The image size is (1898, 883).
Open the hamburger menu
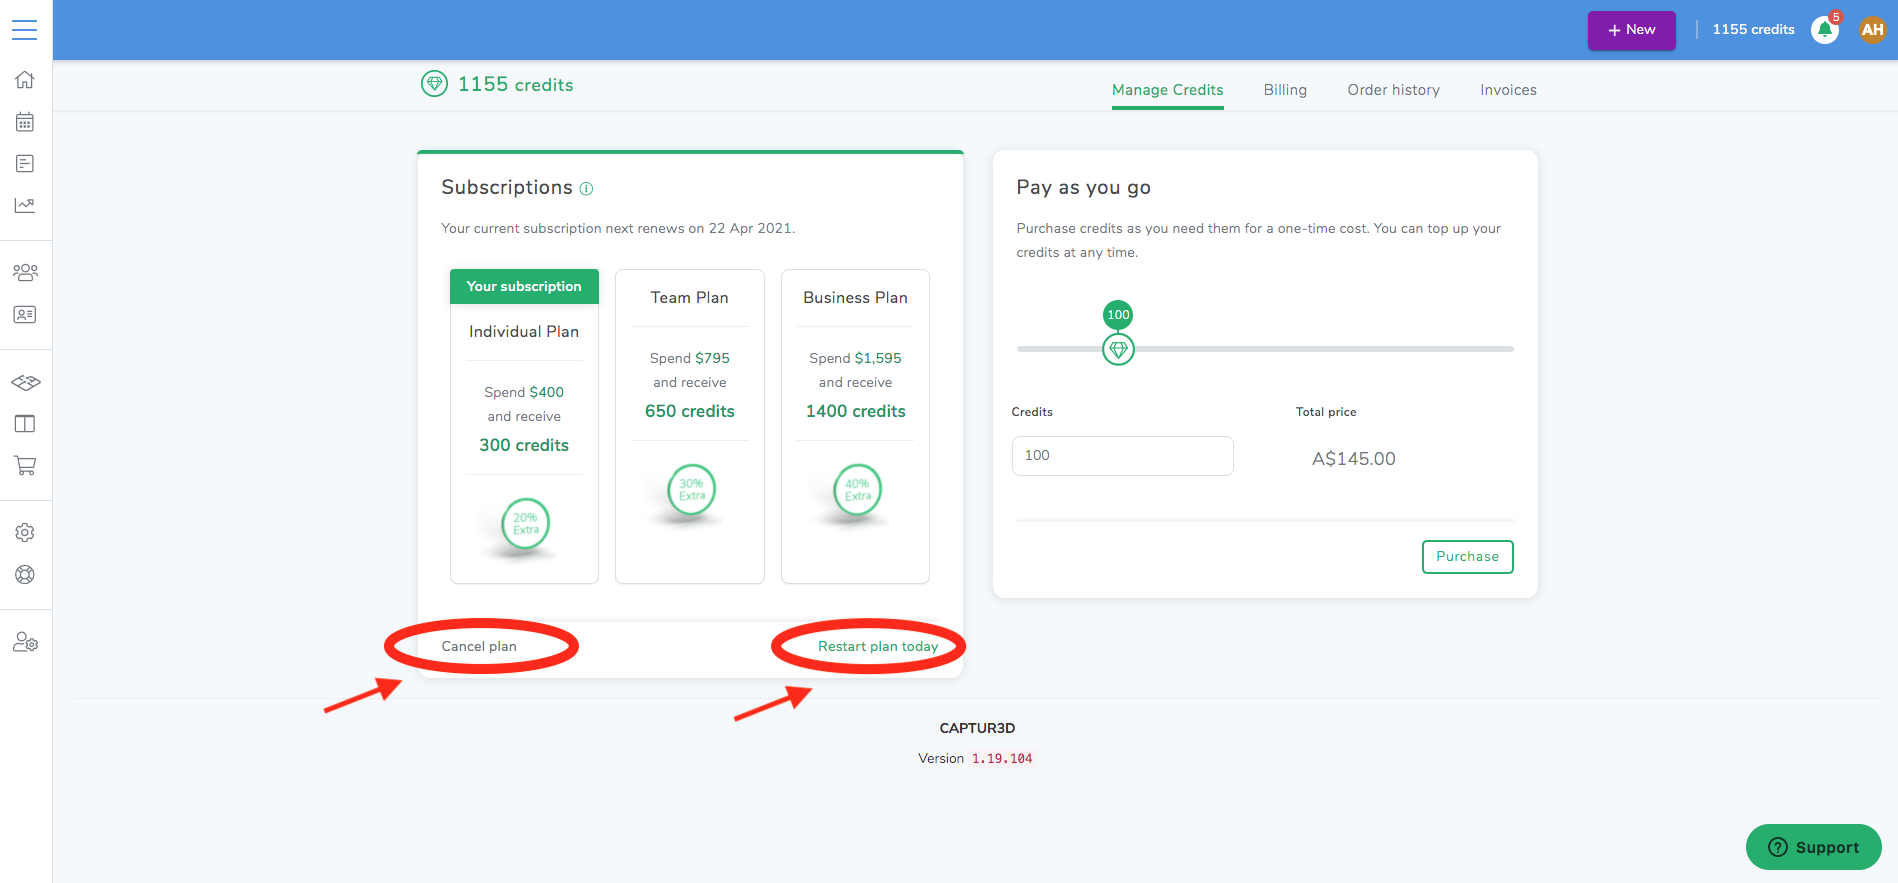tap(25, 30)
